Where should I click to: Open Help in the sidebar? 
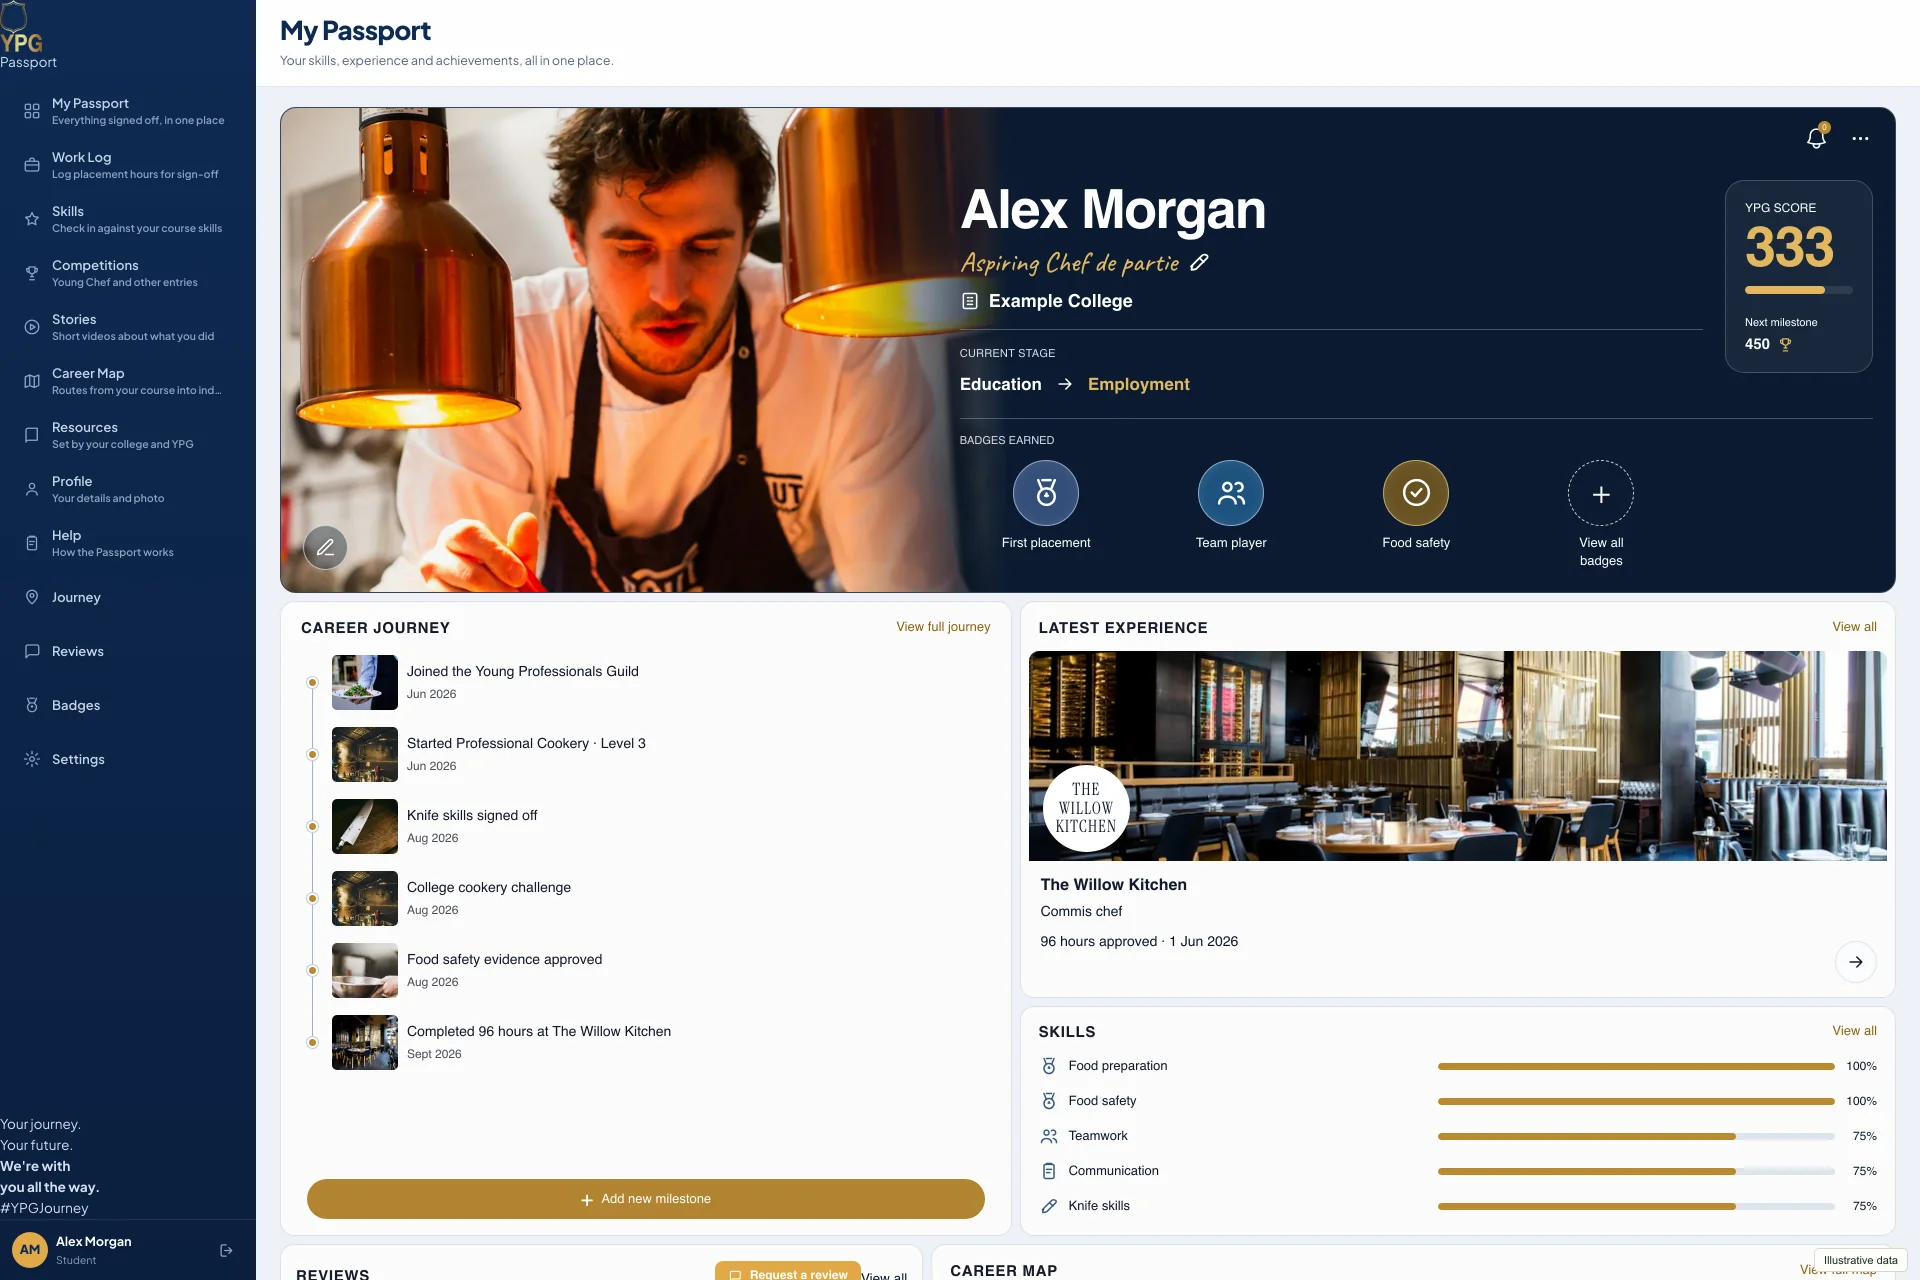[x=128, y=543]
